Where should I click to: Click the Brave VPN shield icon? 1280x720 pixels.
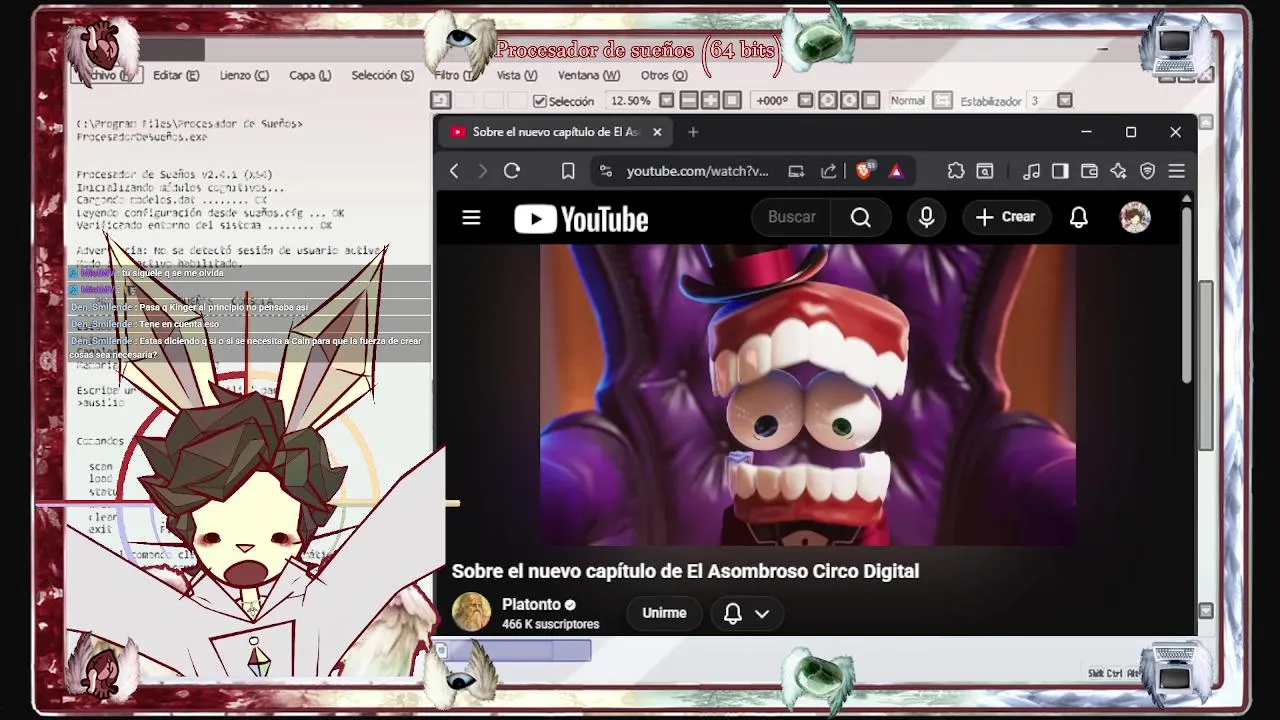pos(1148,171)
